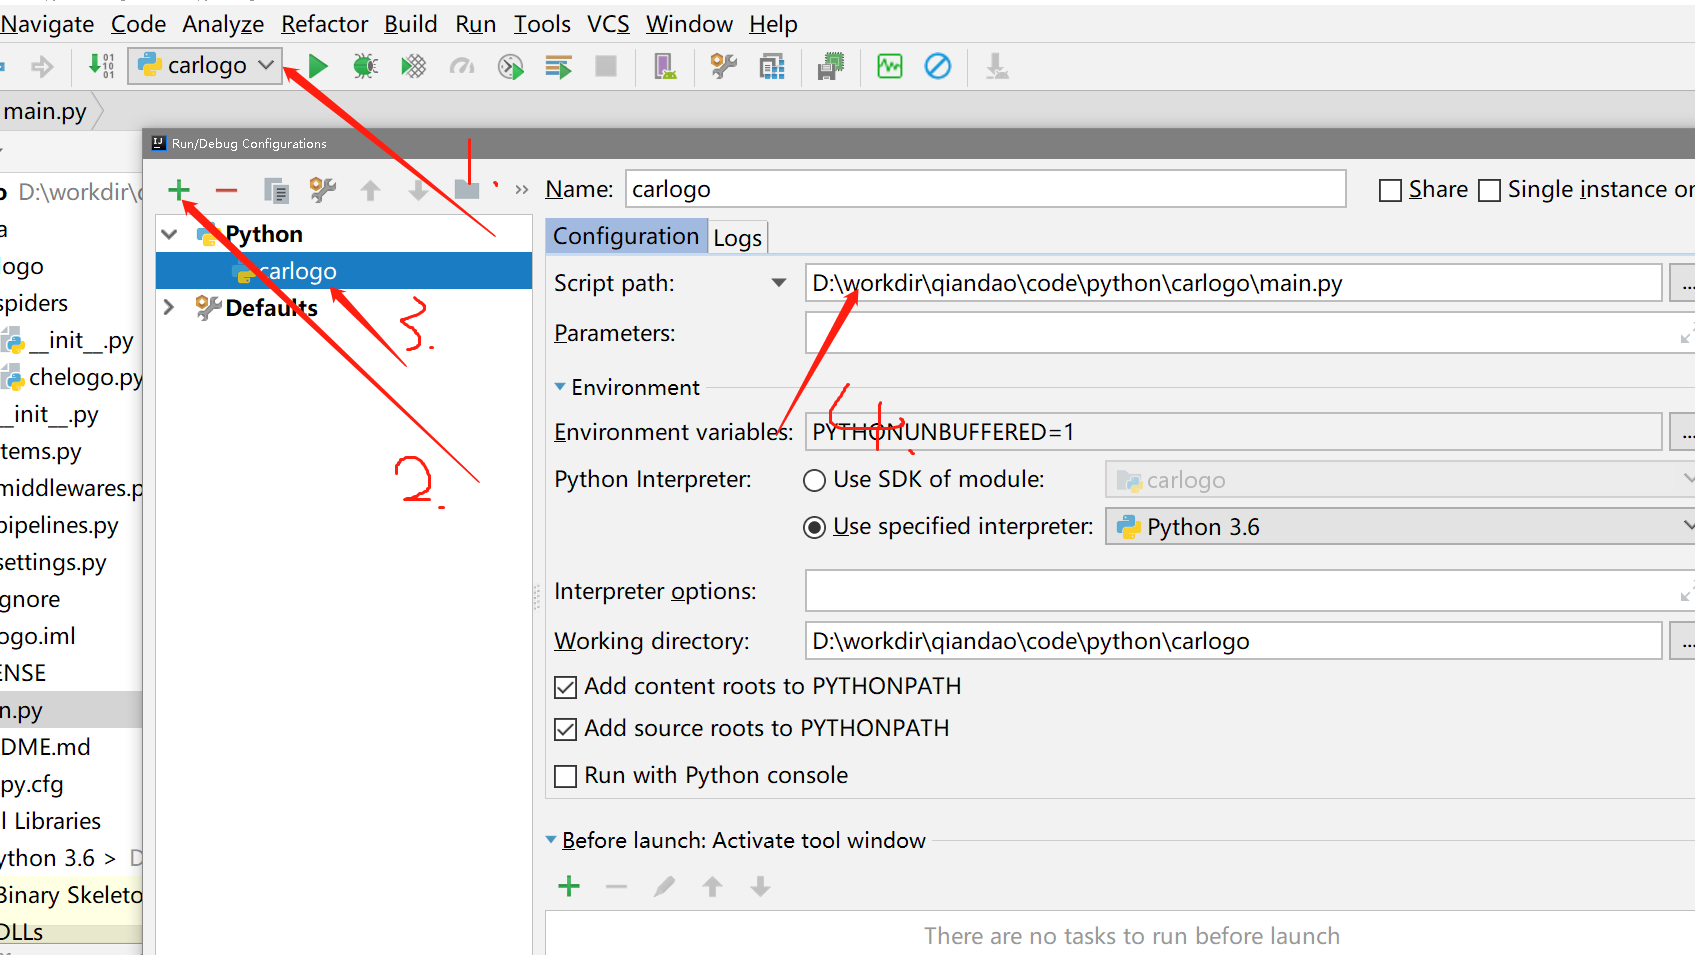The height and width of the screenshot is (955, 1695).
Task: Open the carlogo run configuration dropdown
Action: (x=205, y=66)
